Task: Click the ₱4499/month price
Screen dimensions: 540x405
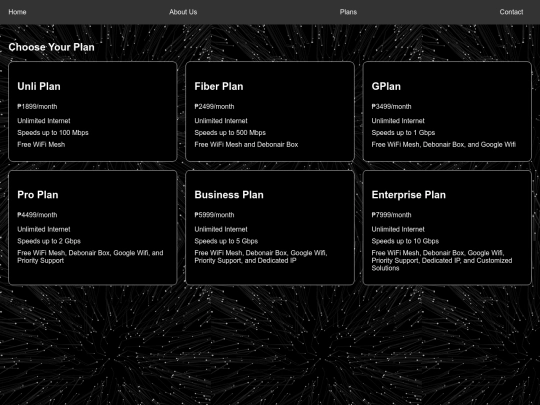Action: 37,215
